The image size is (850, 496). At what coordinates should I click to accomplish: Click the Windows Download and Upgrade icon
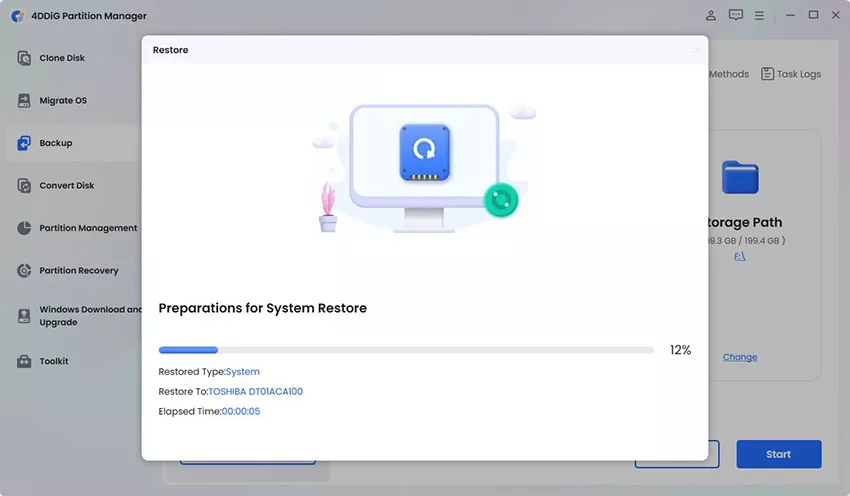pos(24,315)
